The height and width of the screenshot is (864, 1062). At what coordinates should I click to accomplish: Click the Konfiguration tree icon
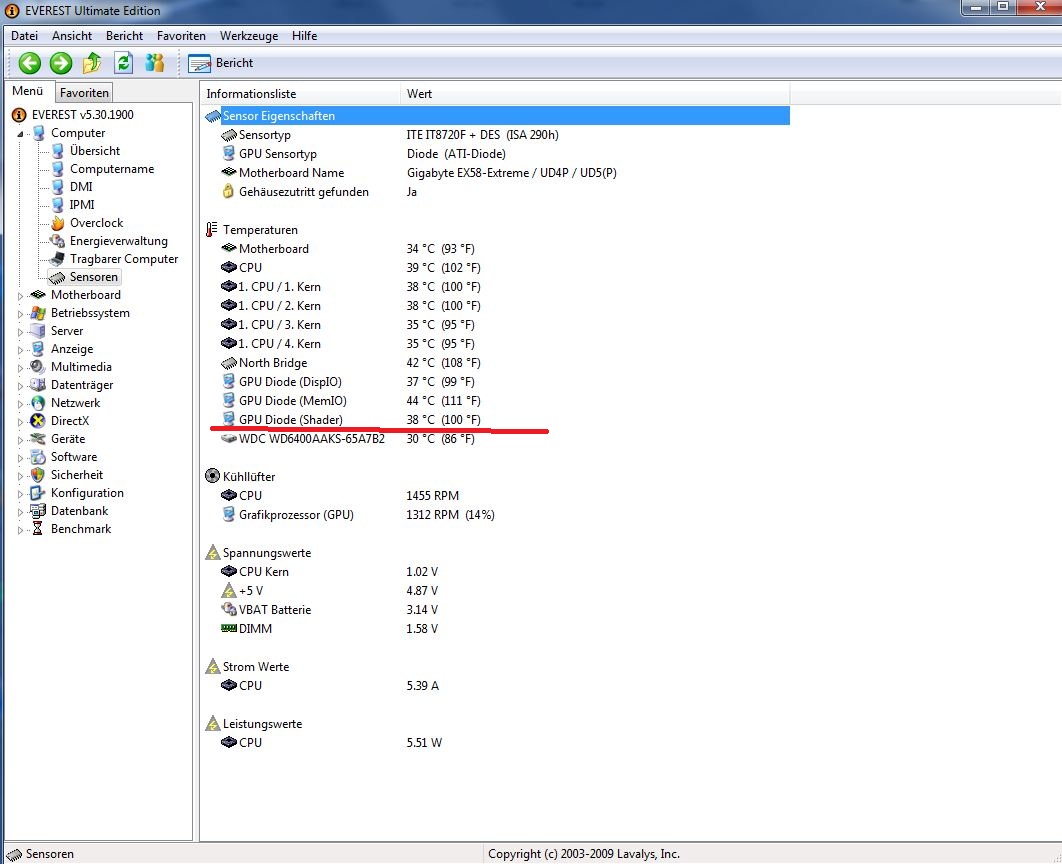[x=38, y=493]
